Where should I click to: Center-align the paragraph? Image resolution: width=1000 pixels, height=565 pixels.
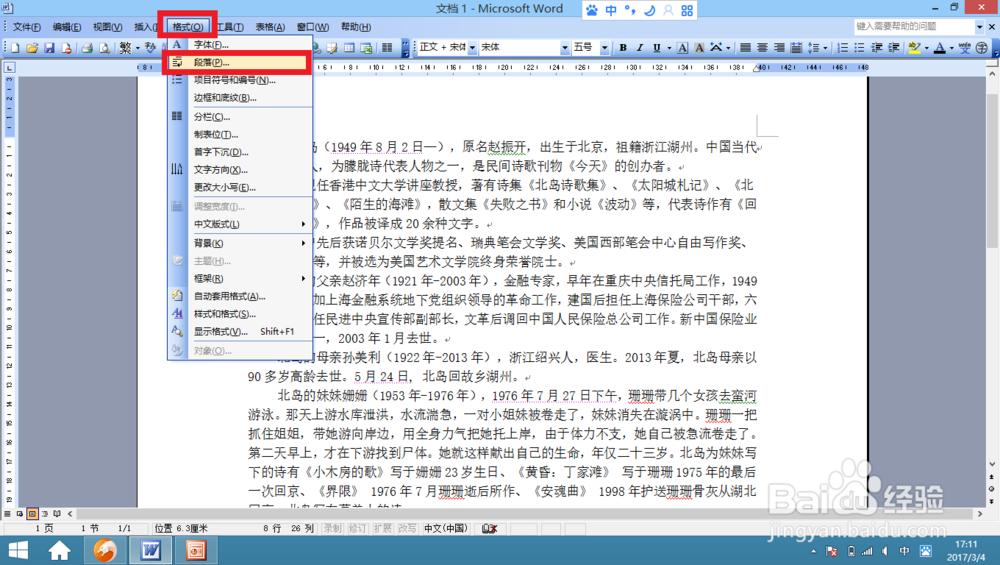click(x=762, y=48)
